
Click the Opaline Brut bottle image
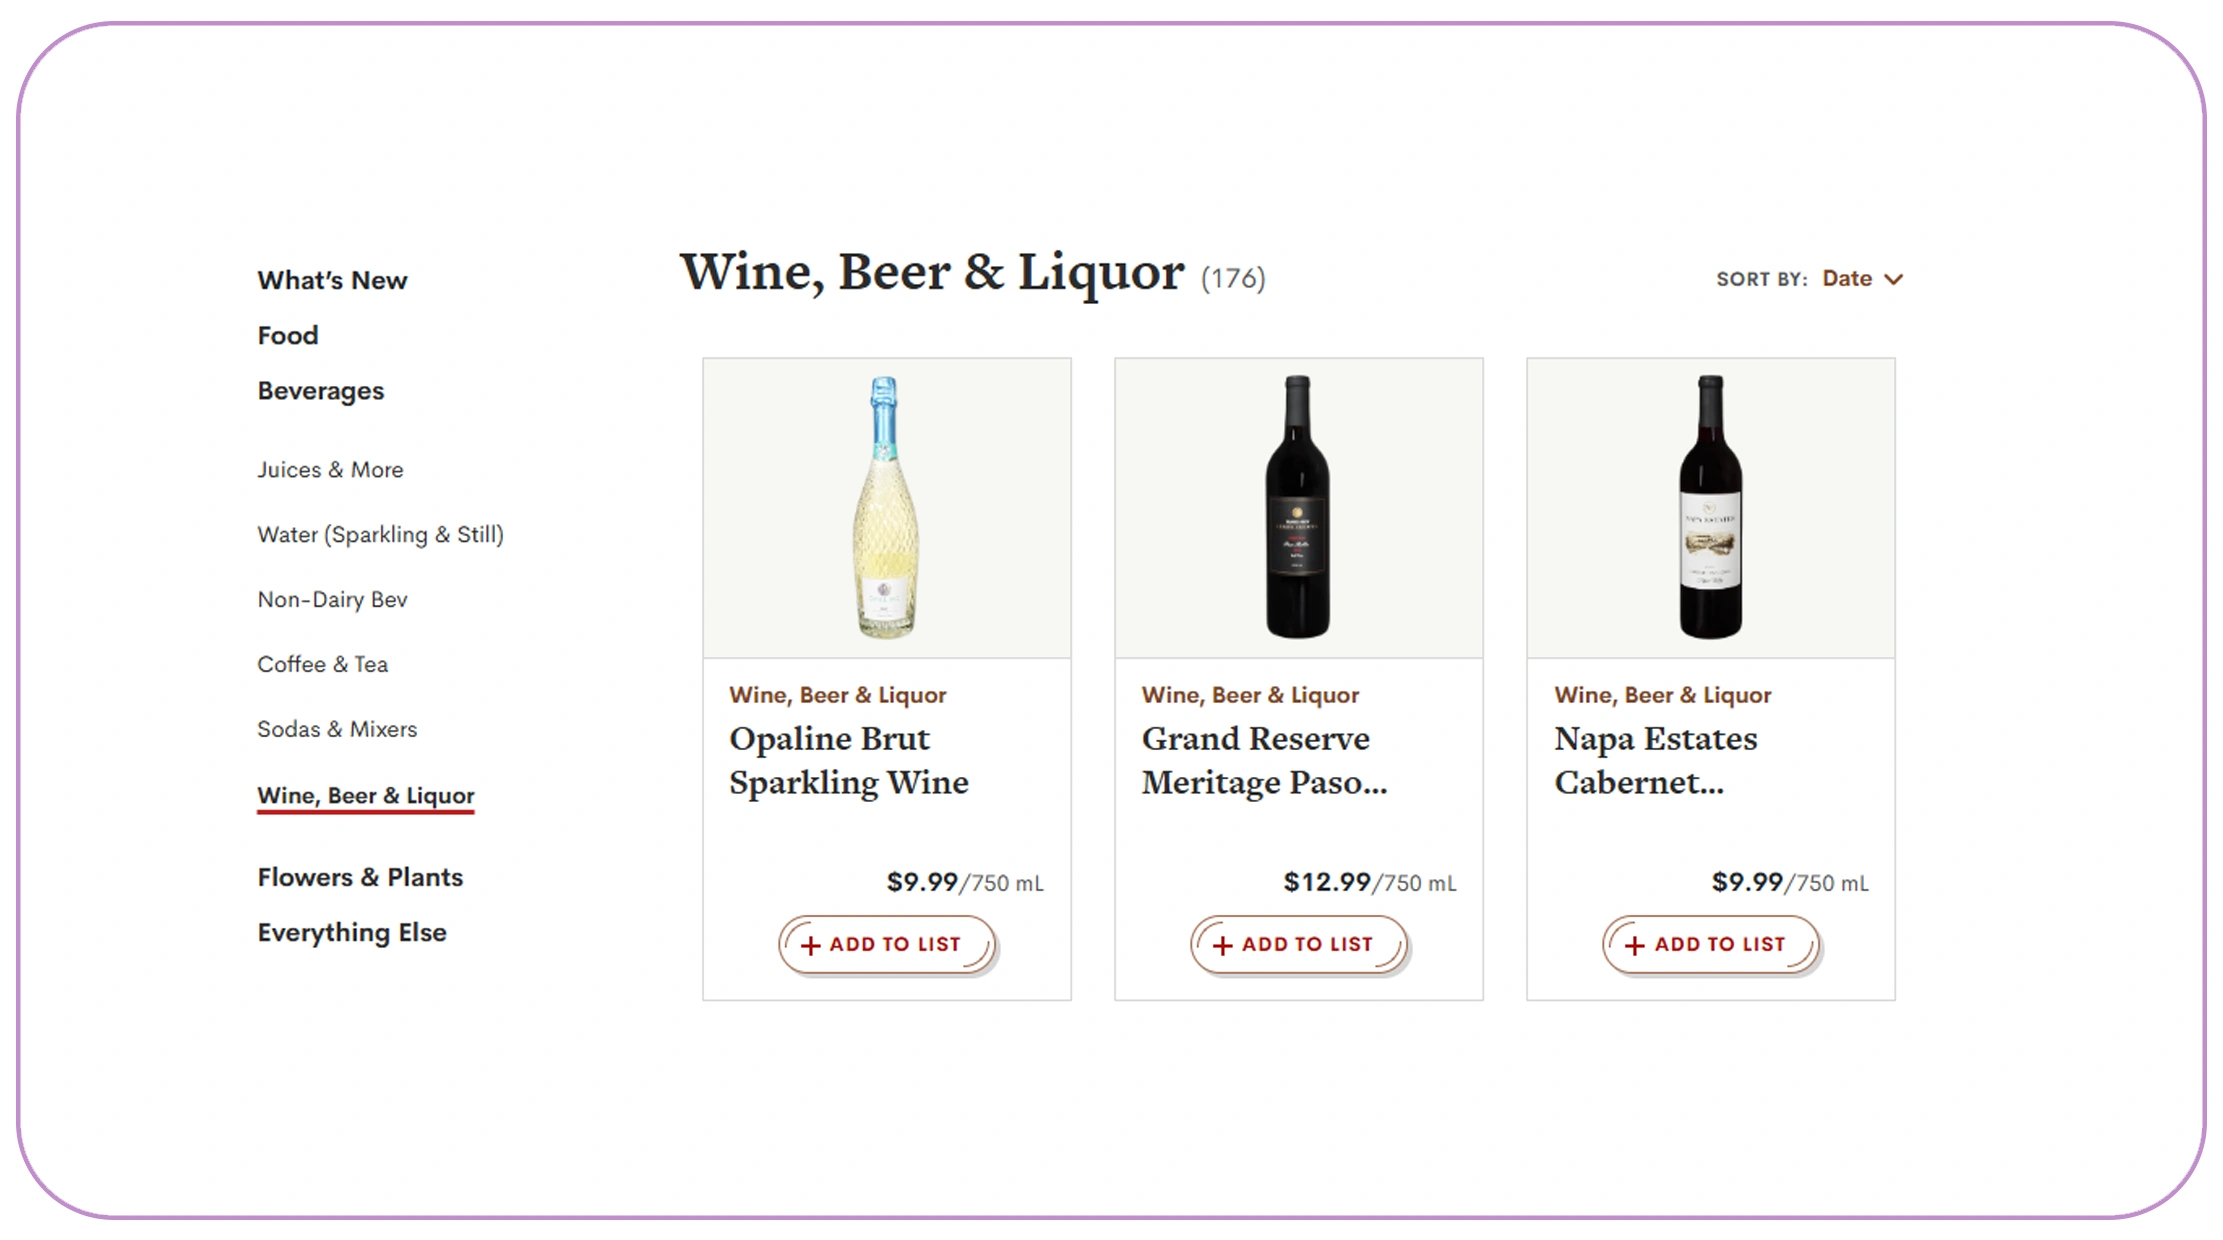886,507
